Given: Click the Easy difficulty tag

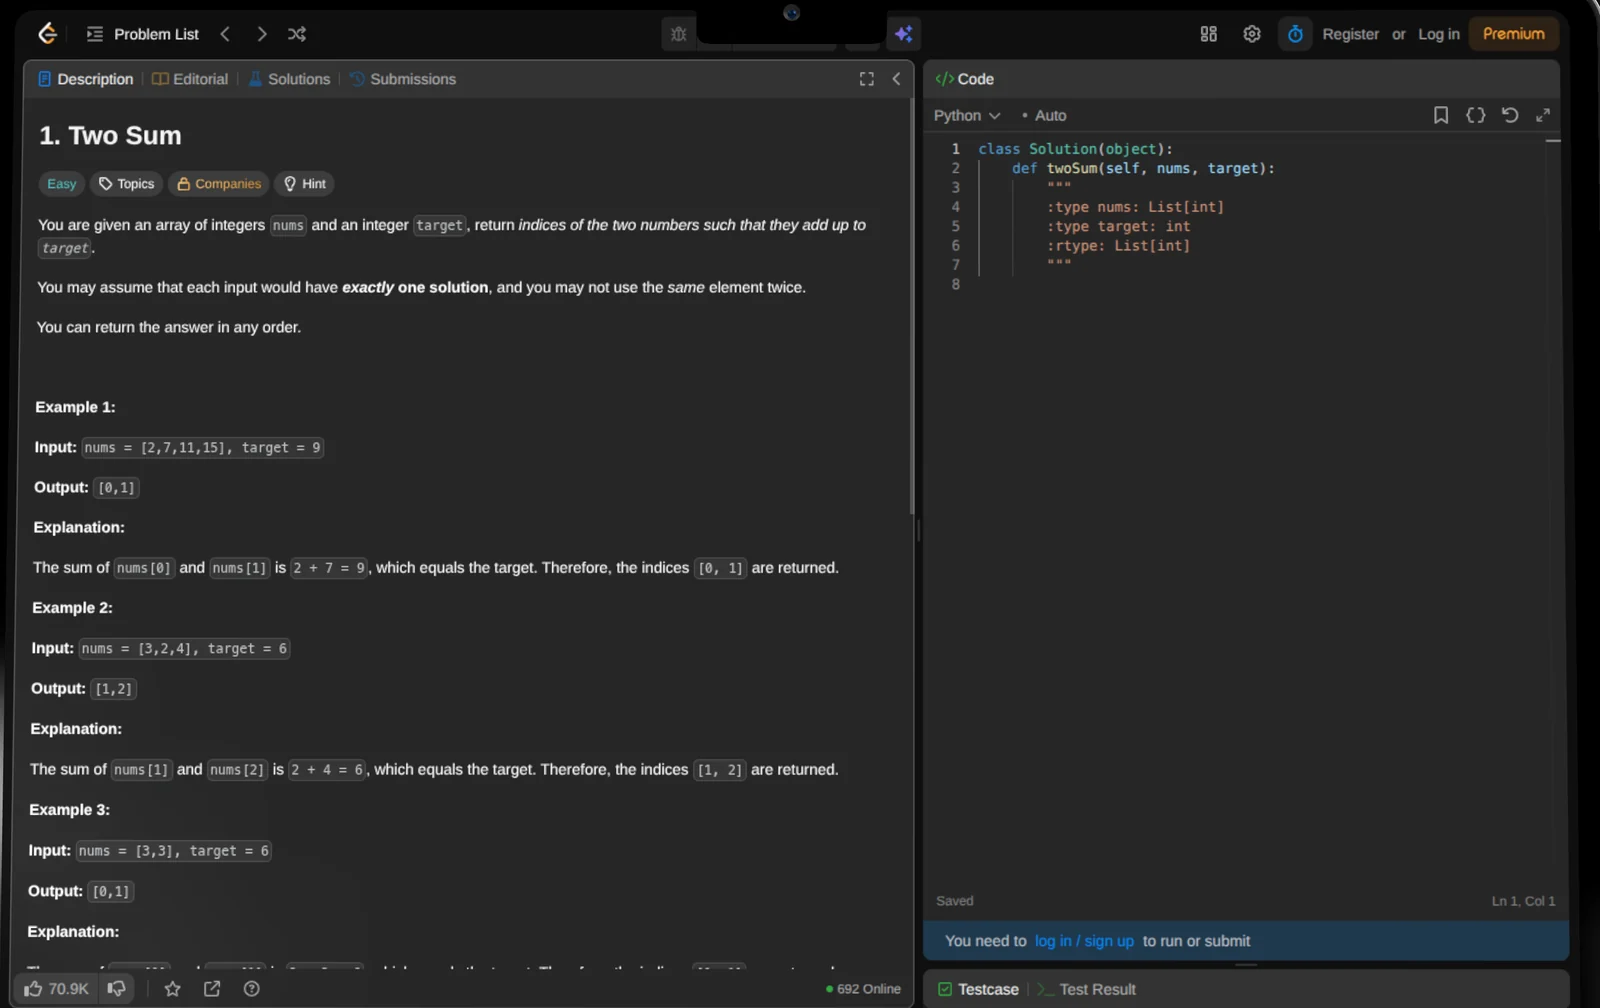Looking at the screenshot, I should [x=61, y=184].
